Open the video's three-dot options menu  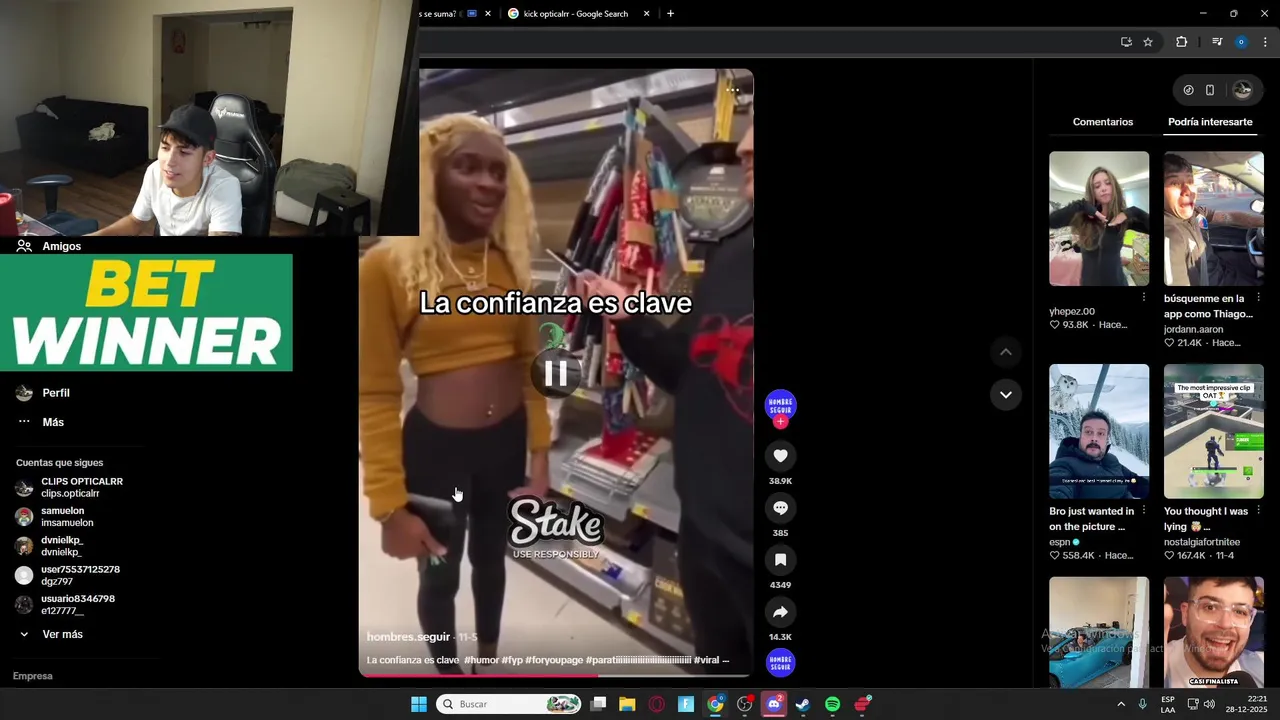[x=732, y=90]
